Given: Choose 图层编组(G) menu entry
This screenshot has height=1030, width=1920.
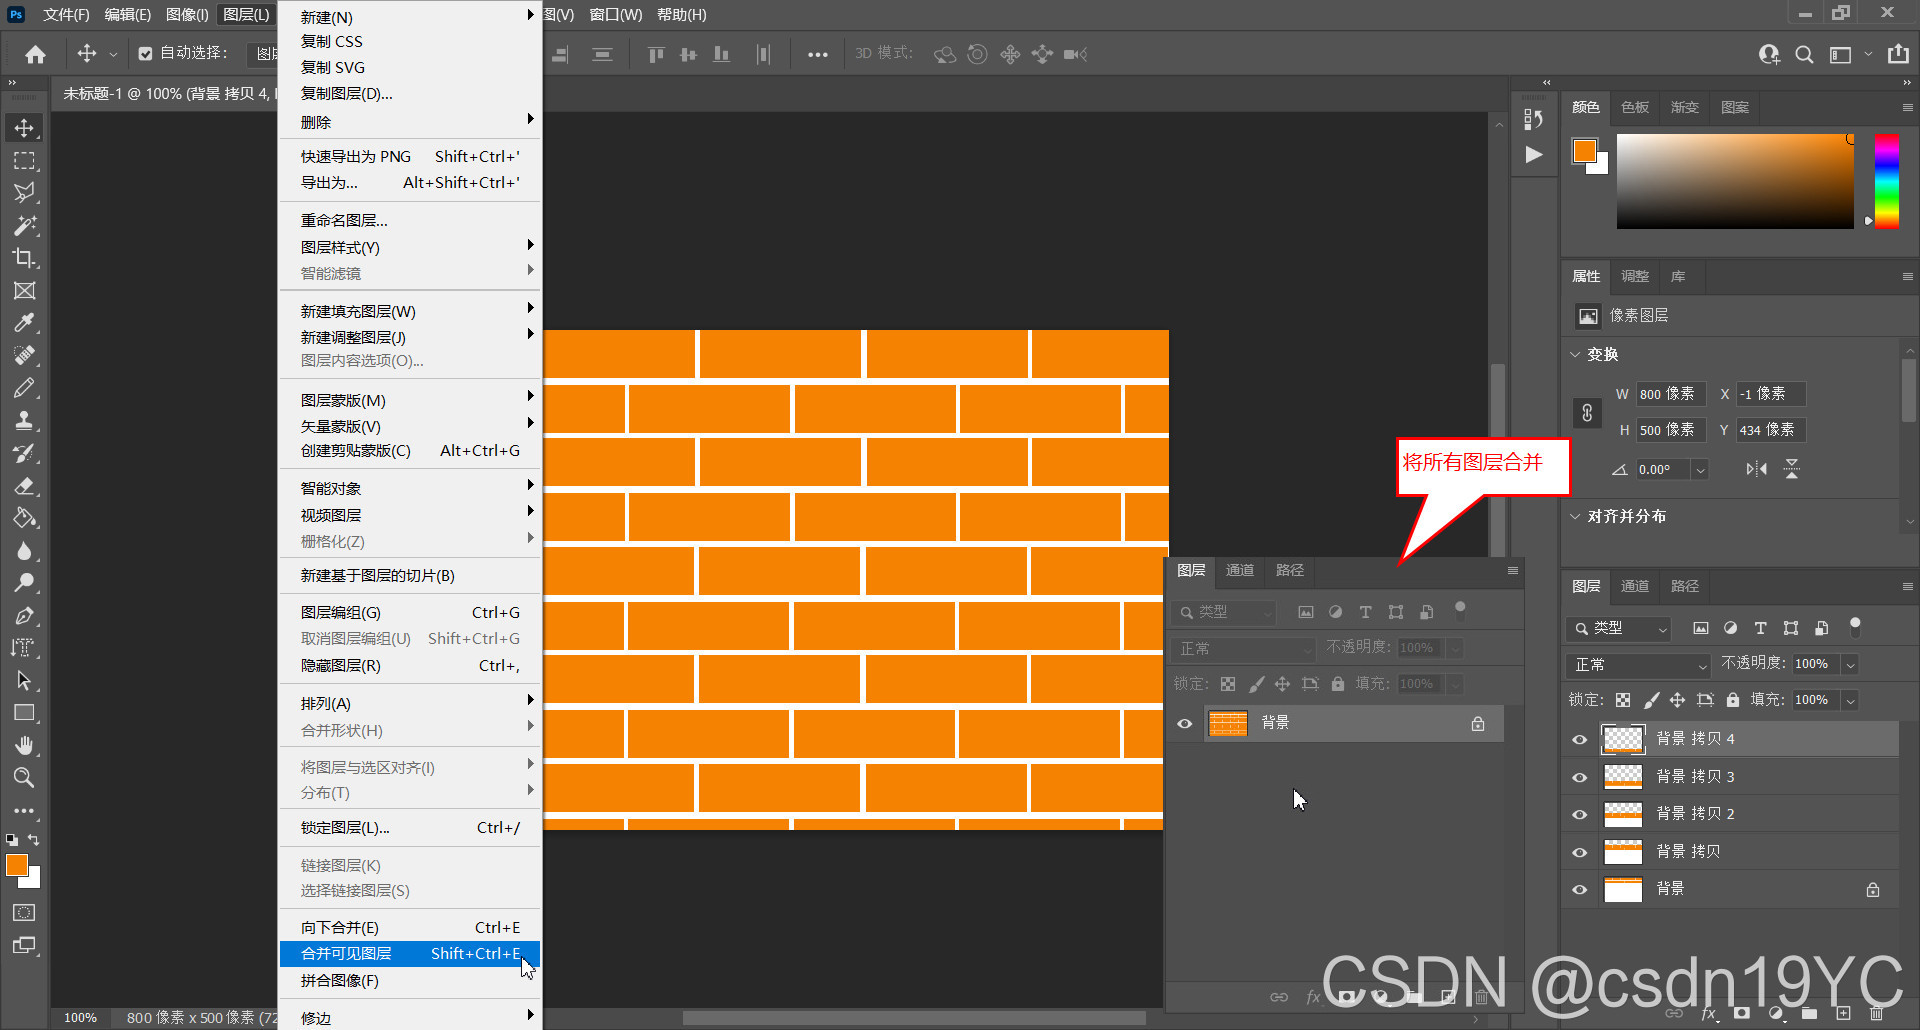Looking at the screenshot, I should (410, 612).
